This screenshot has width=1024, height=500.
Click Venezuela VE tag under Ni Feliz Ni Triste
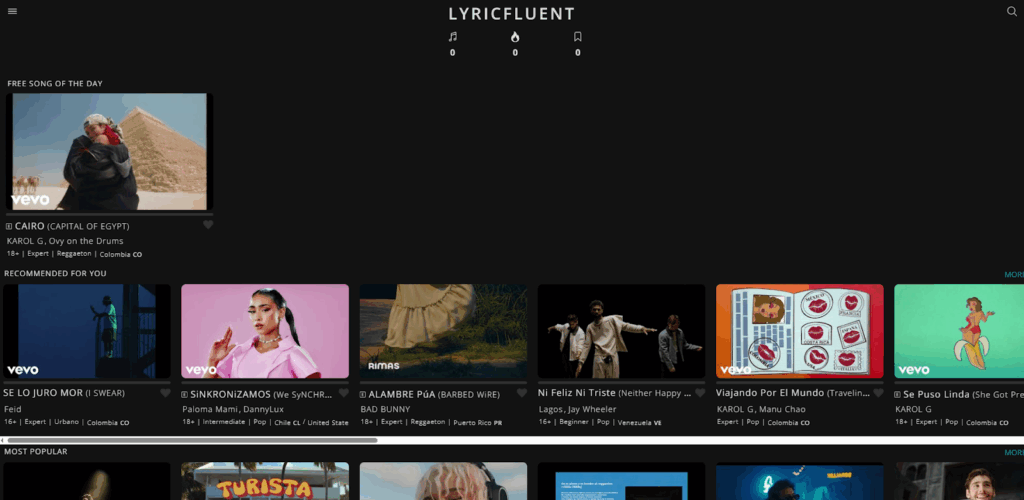coord(639,422)
